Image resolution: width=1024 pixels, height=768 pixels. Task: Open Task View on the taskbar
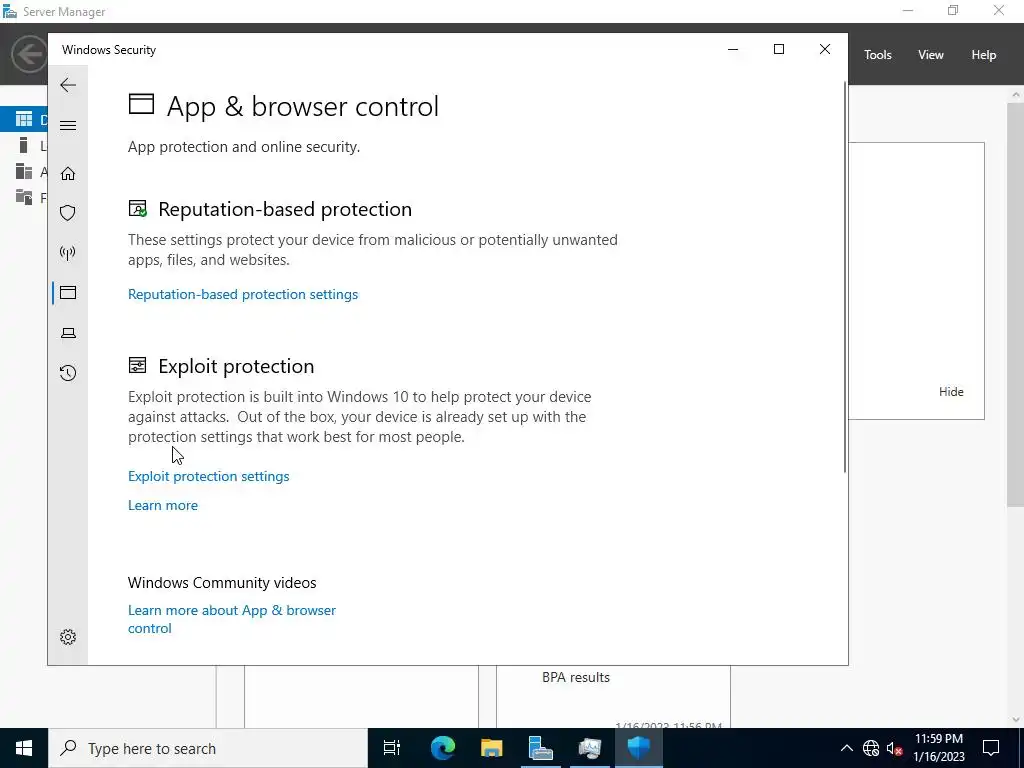point(392,748)
